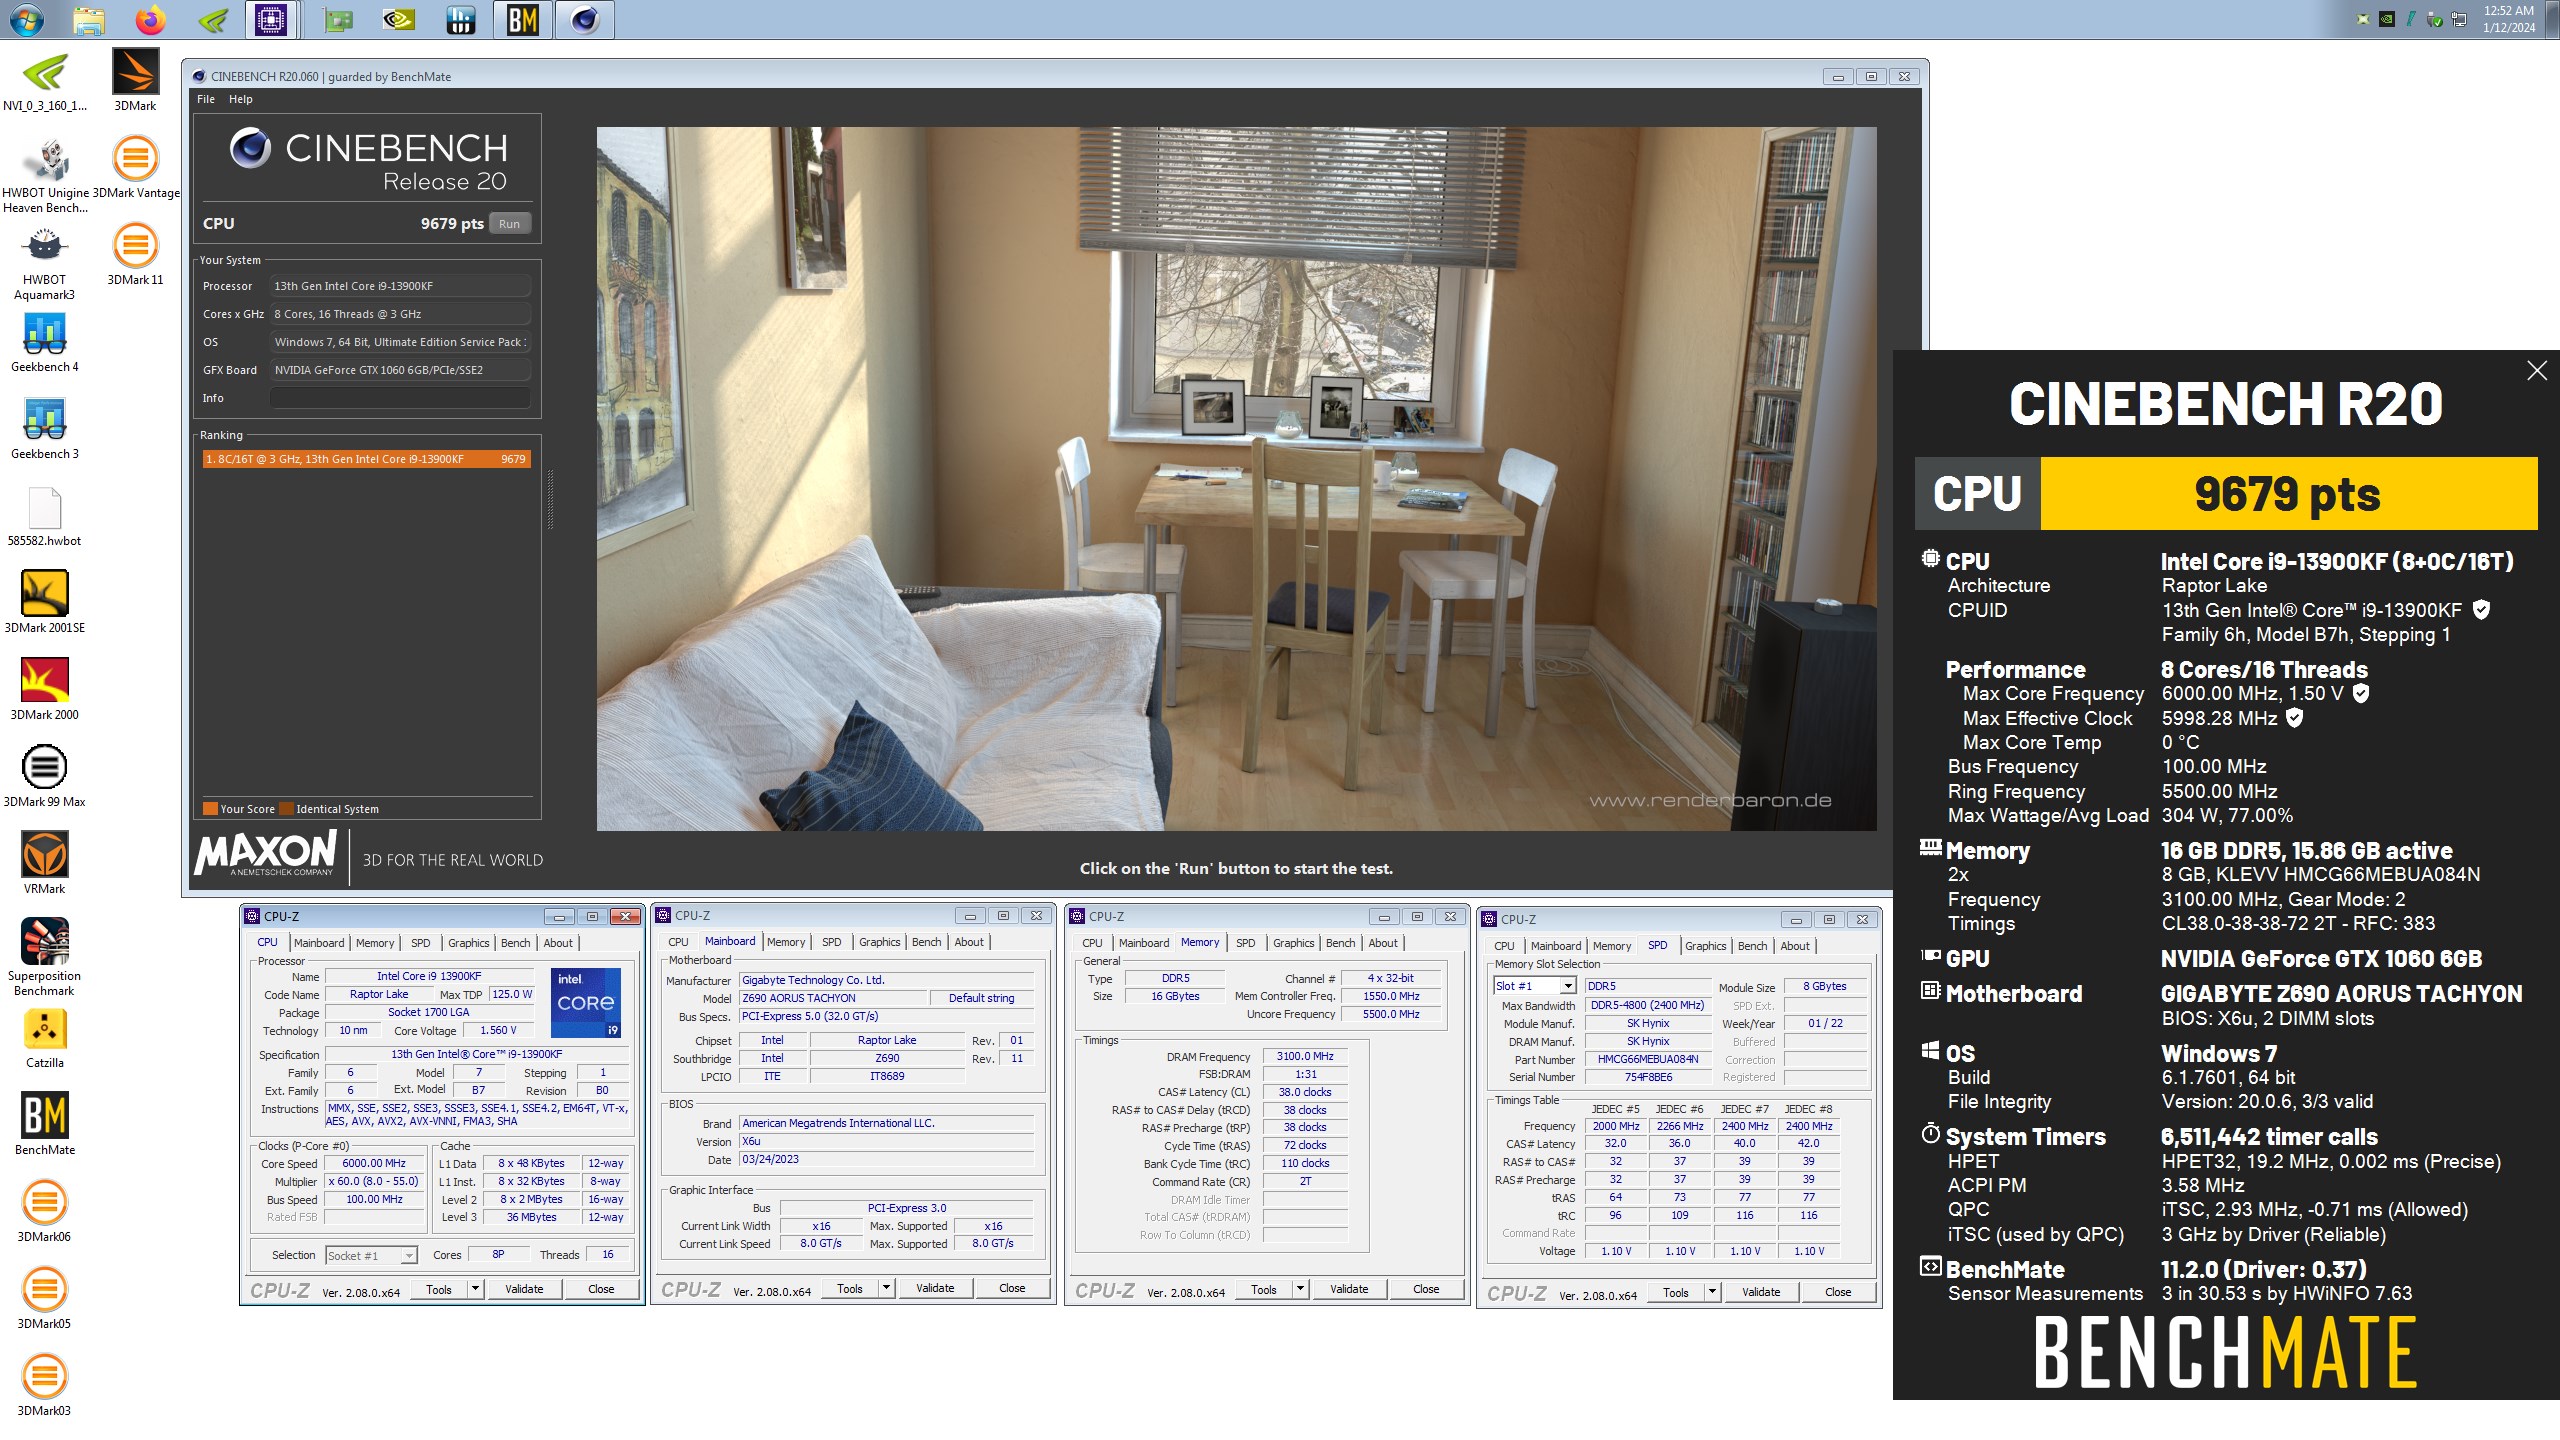This screenshot has width=2560, height=1440.
Task: Launch the HWBOT Aquamark3 shortcut
Action: (45, 262)
